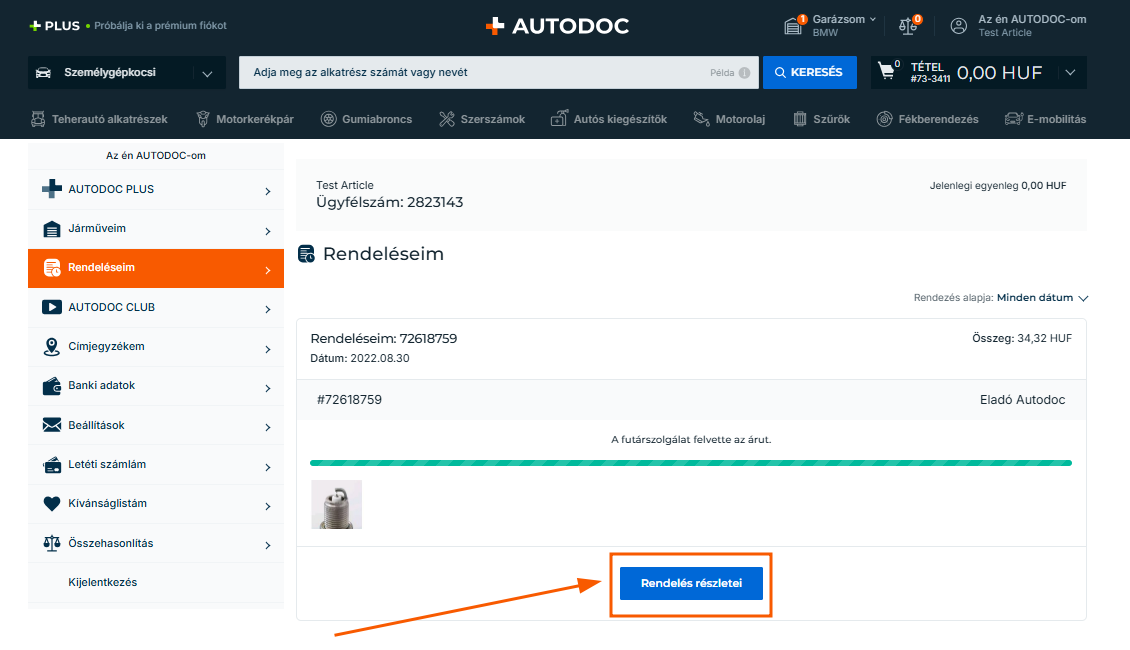Open the garage icon with notification badge
The image size is (1130, 650).
(794, 25)
